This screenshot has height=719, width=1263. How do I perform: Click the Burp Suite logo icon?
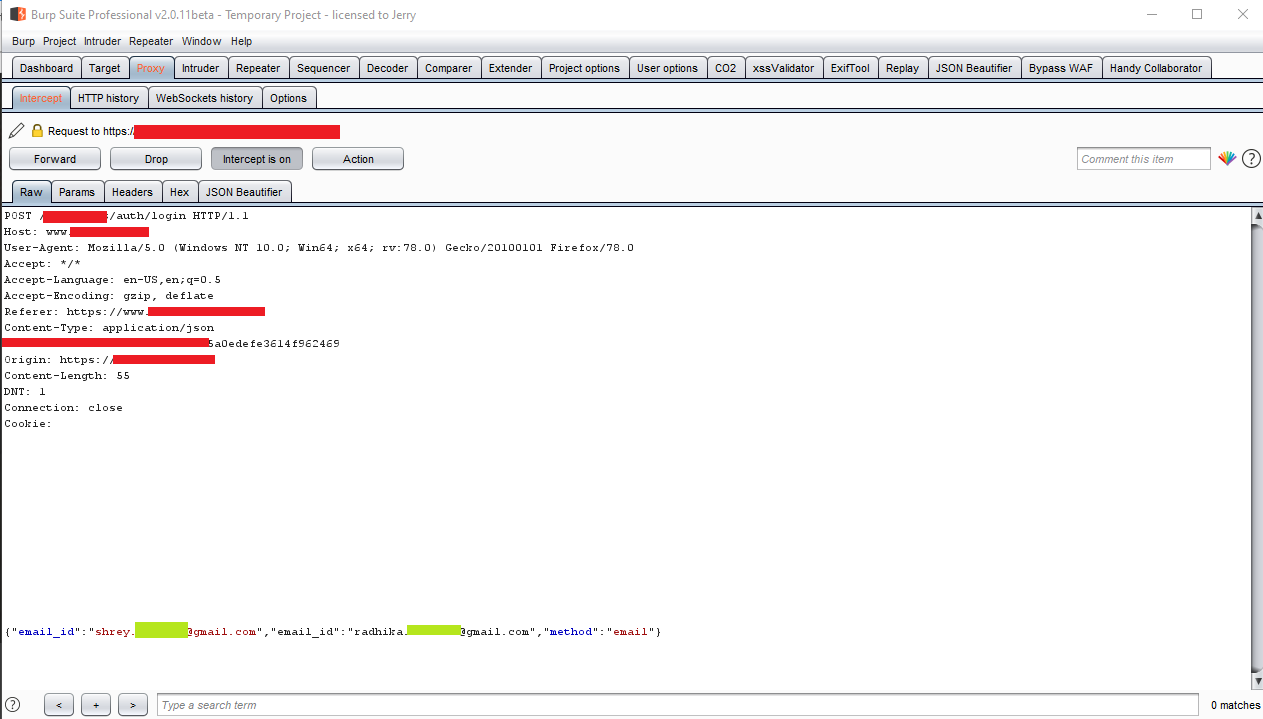pos(17,15)
